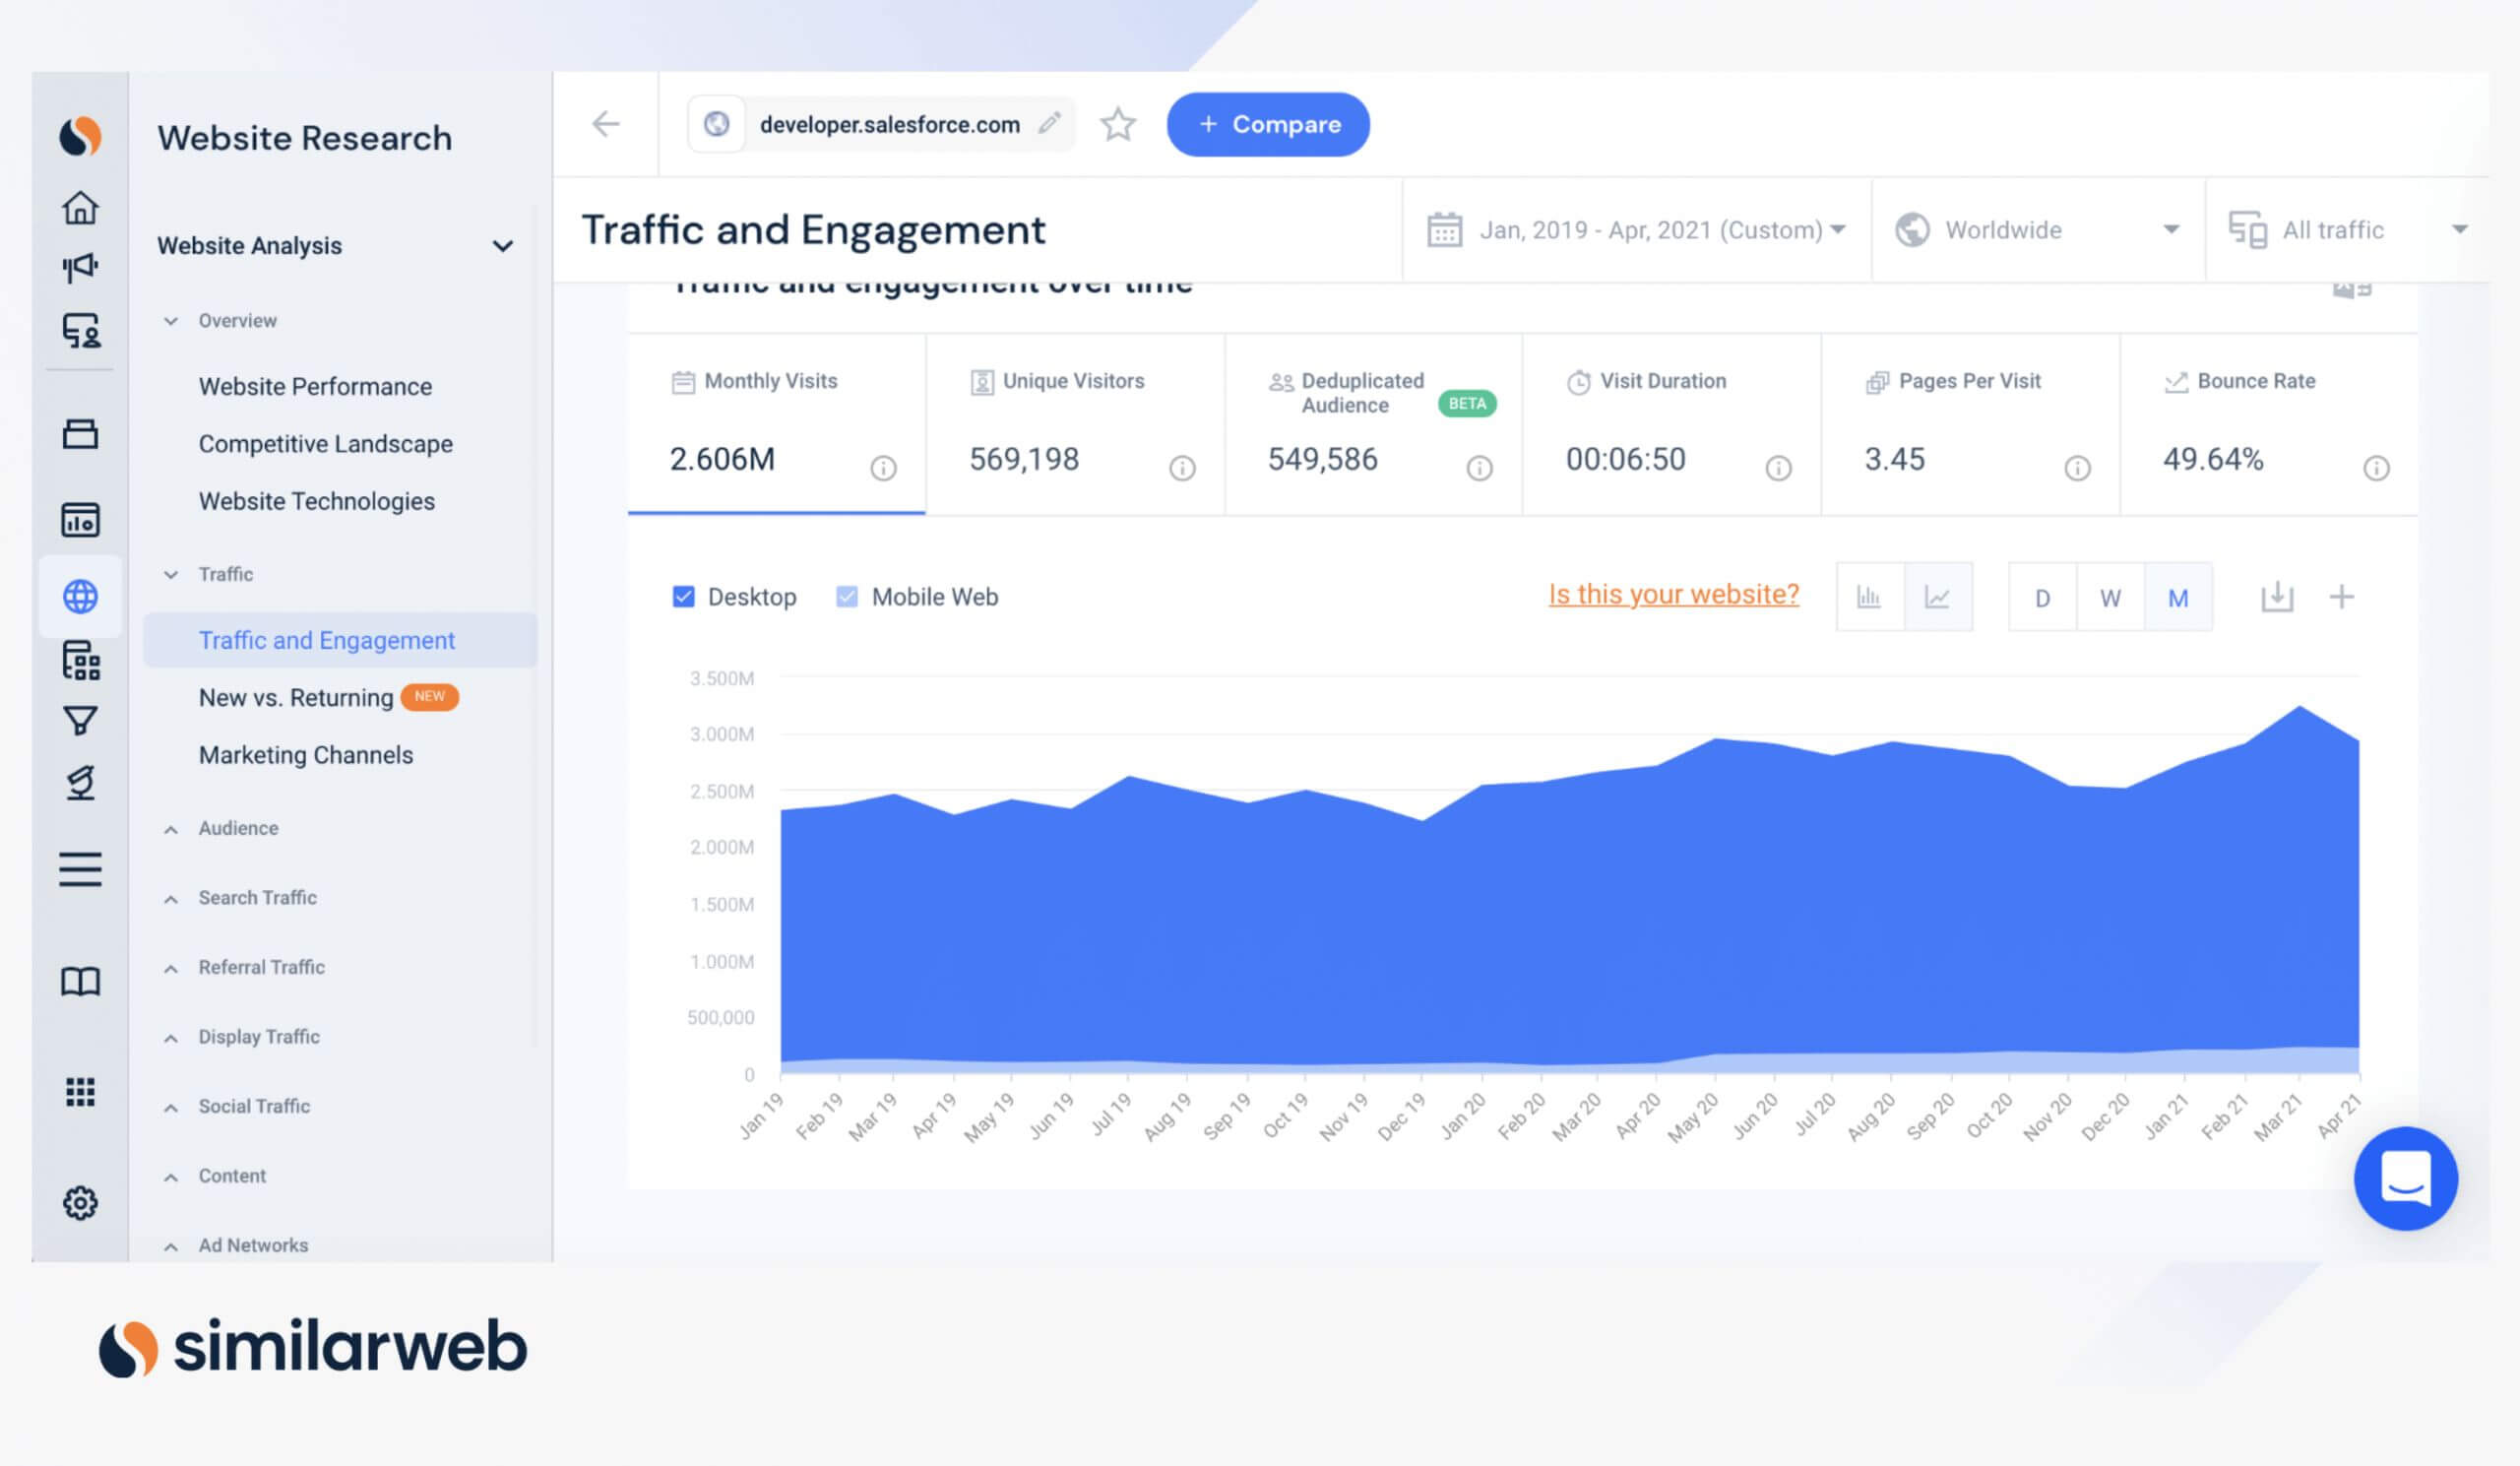Open the Worldwide country dropdown
The image size is (2520, 1466).
pos(2037,230)
